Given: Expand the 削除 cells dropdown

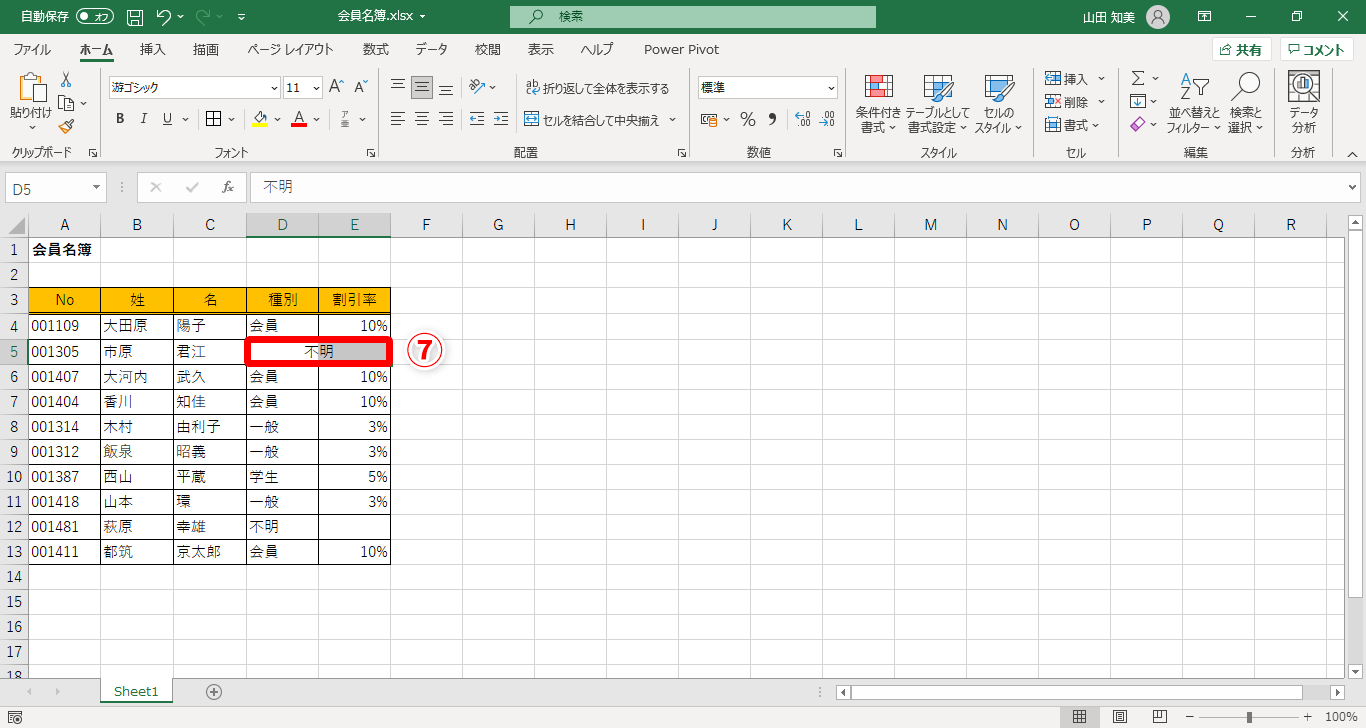Looking at the screenshot, I should 1101,101.
